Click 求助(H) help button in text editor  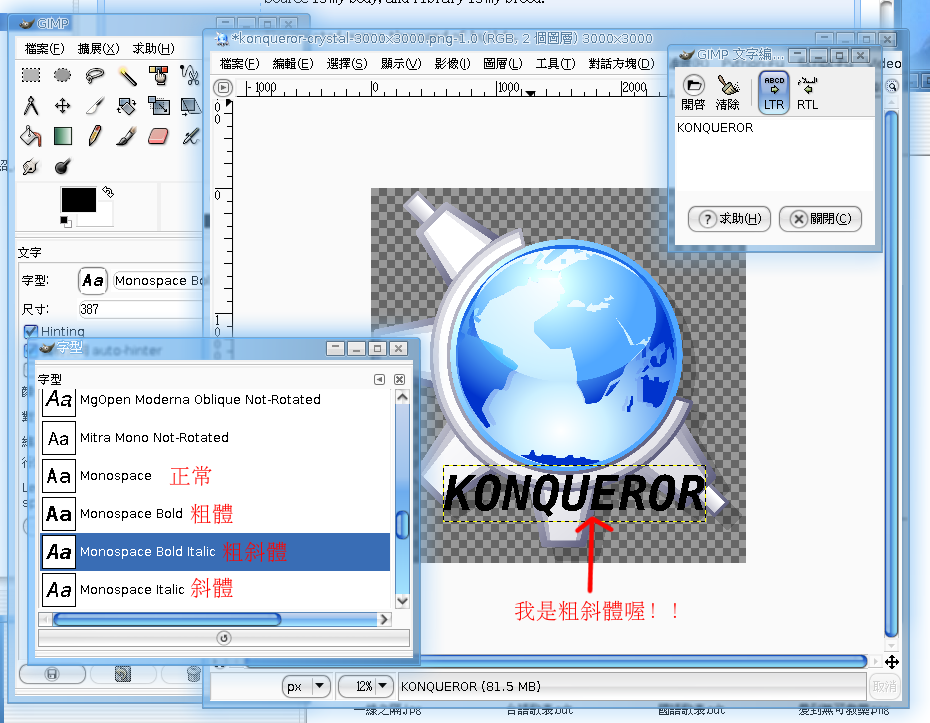[x=729, y=219]
